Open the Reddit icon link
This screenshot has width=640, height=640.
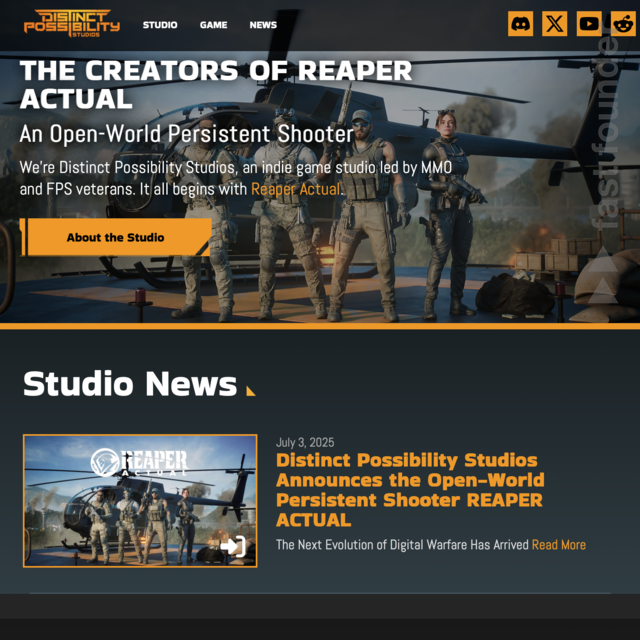tap(623, 24)
